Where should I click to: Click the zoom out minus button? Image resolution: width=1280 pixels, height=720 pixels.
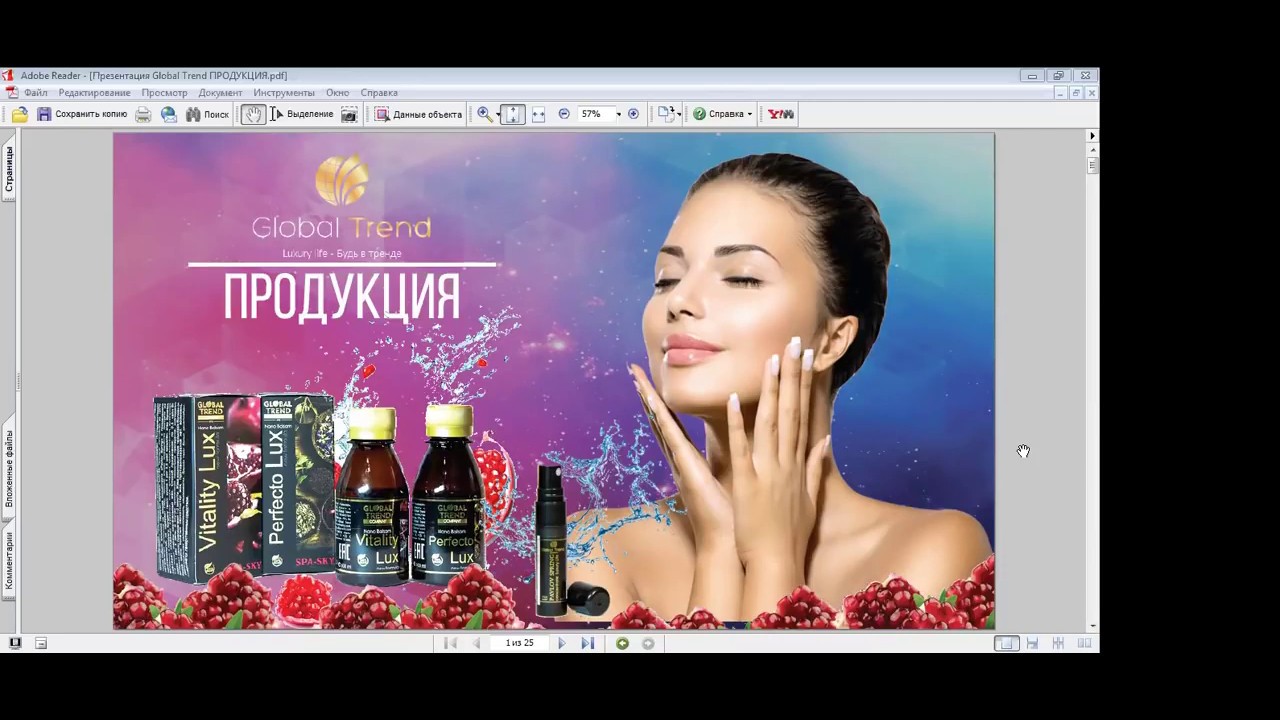[564, 114]
